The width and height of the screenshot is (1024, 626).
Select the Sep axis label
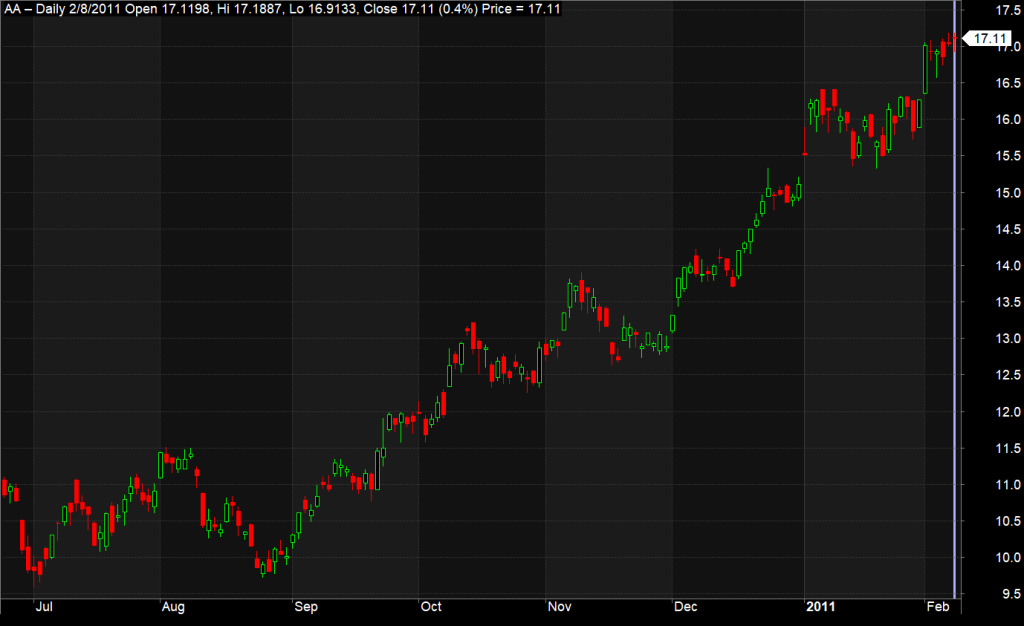306,606
